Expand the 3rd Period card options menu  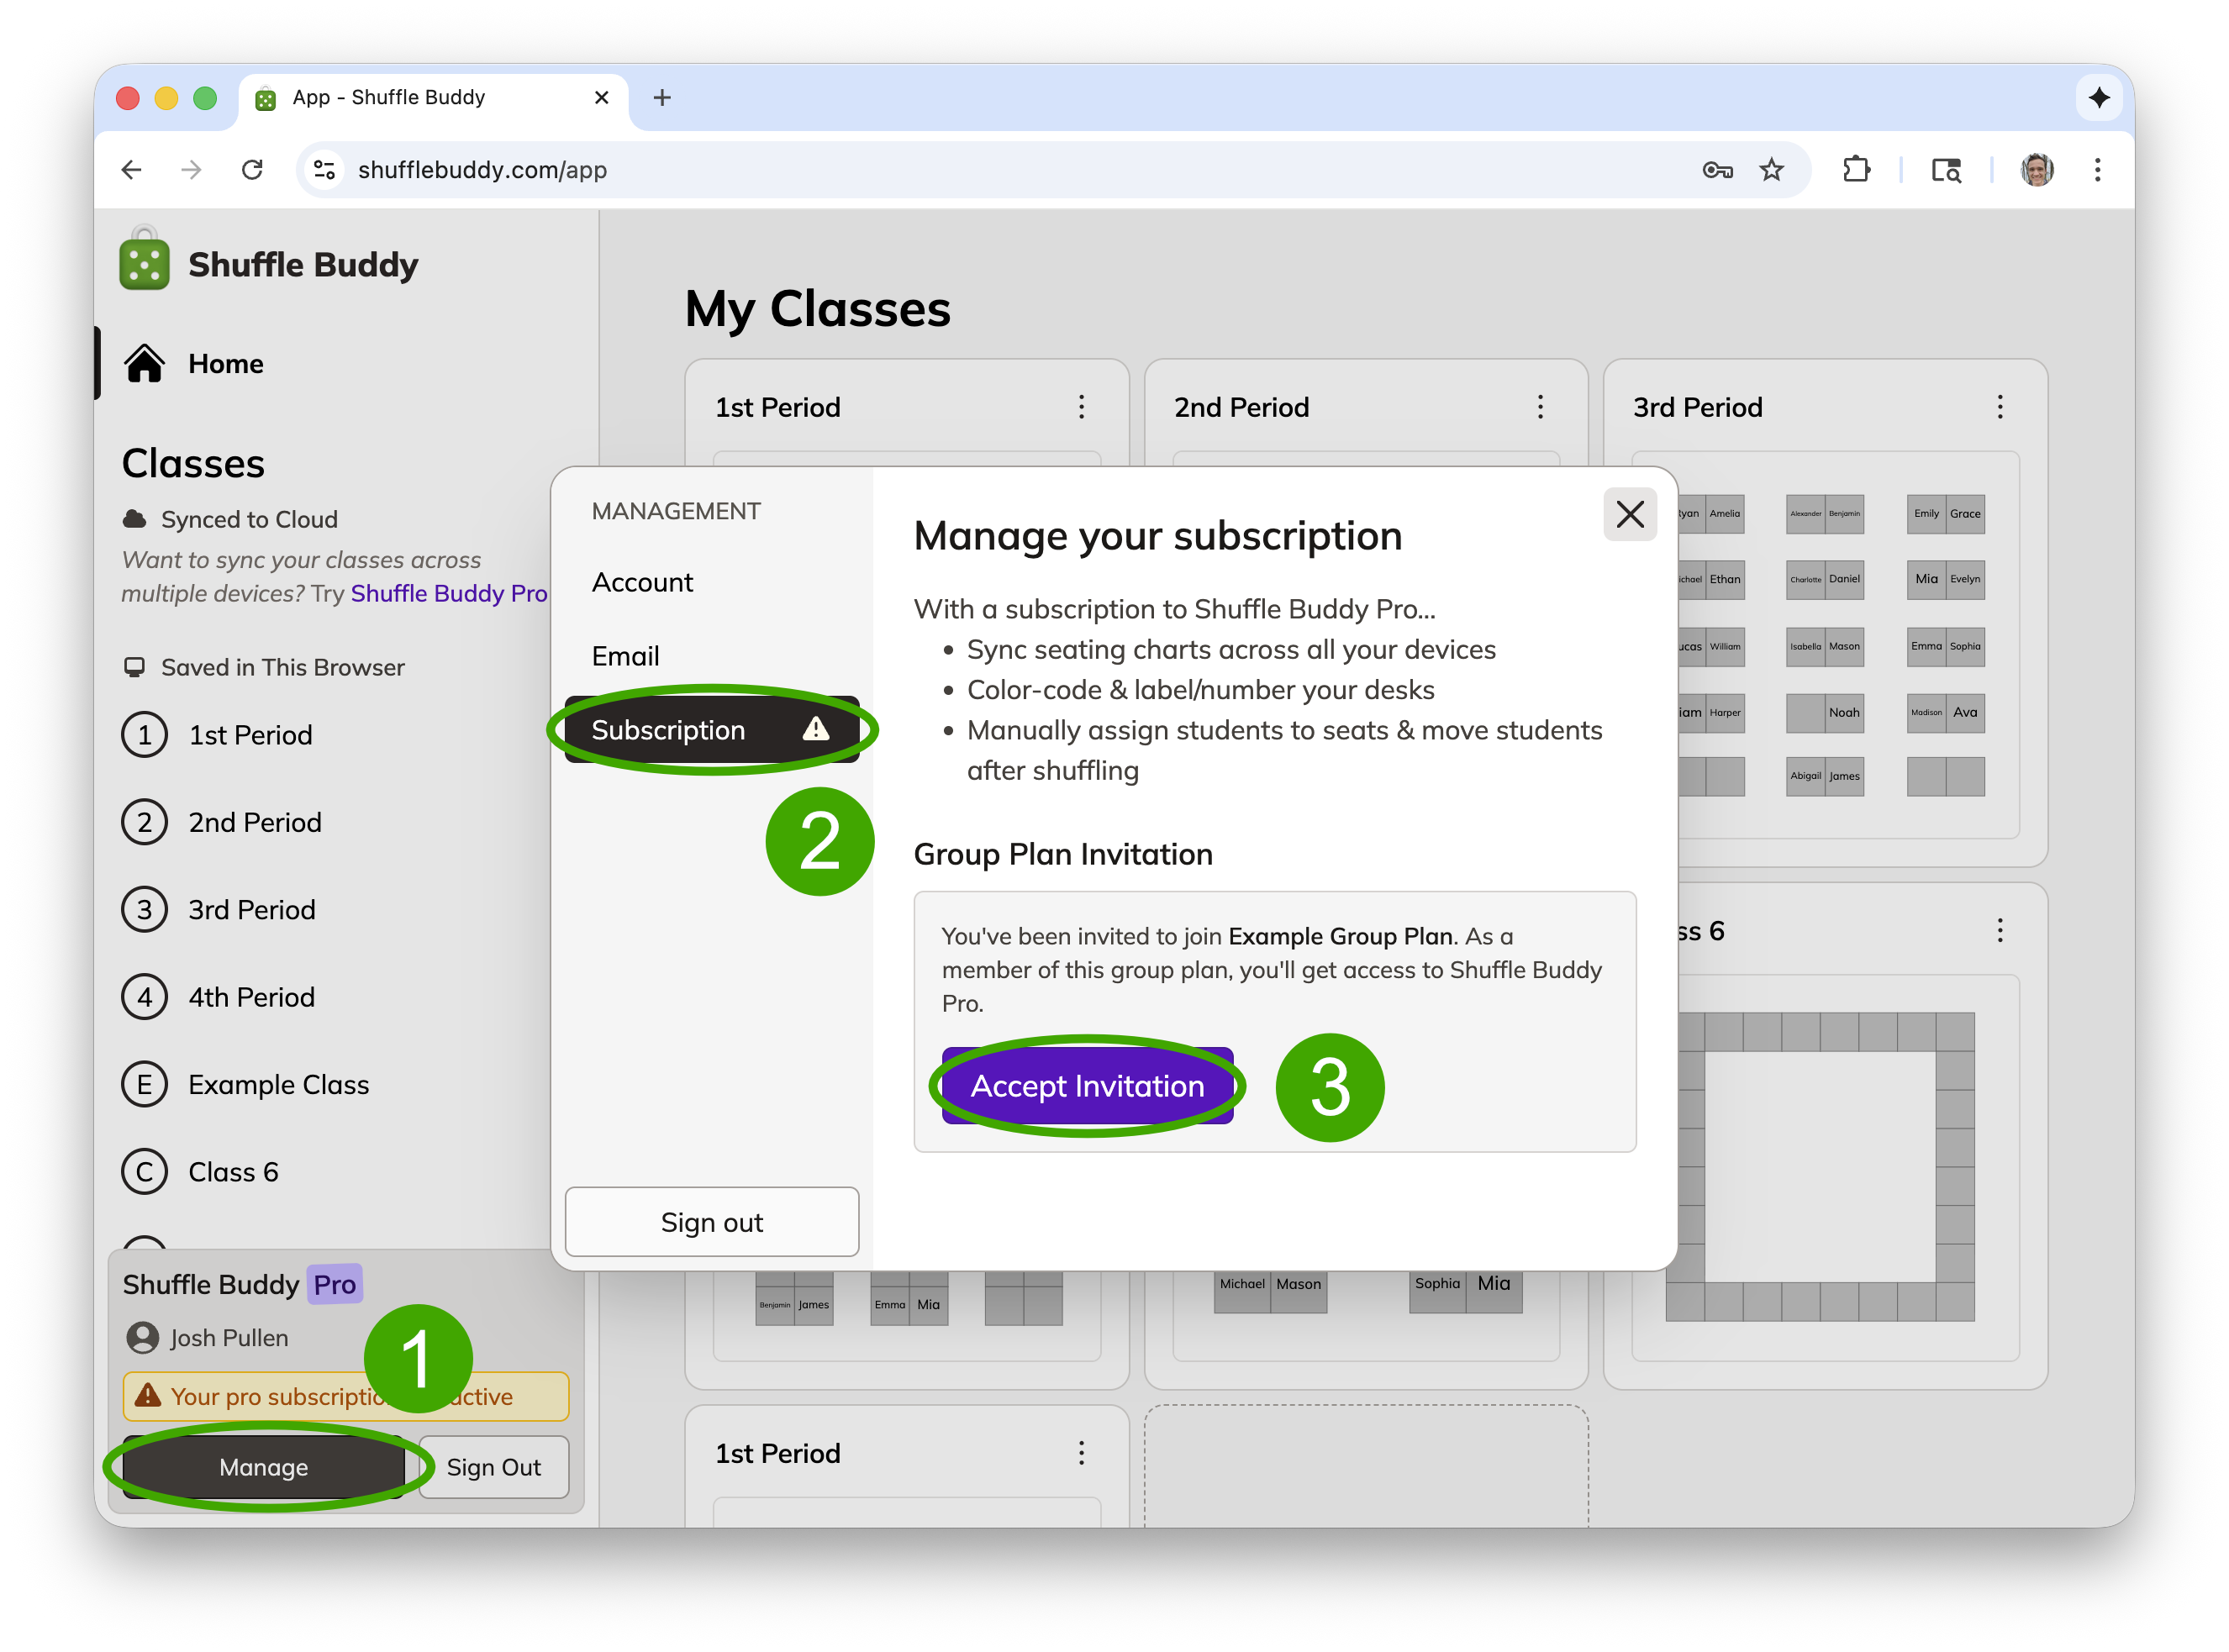pos(1999,407)
